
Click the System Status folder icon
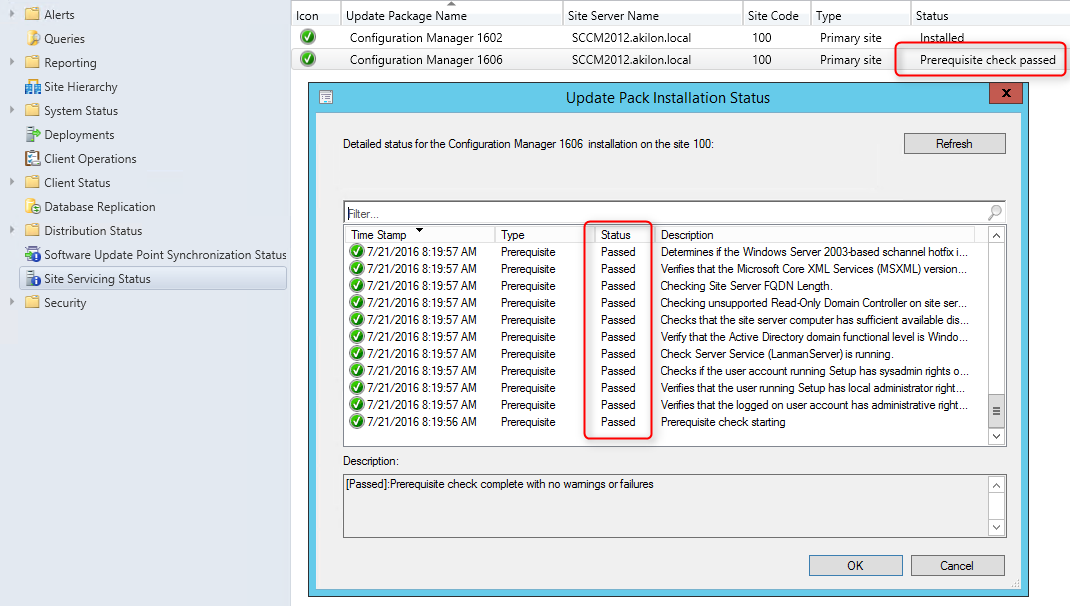(x=32, y=110)
